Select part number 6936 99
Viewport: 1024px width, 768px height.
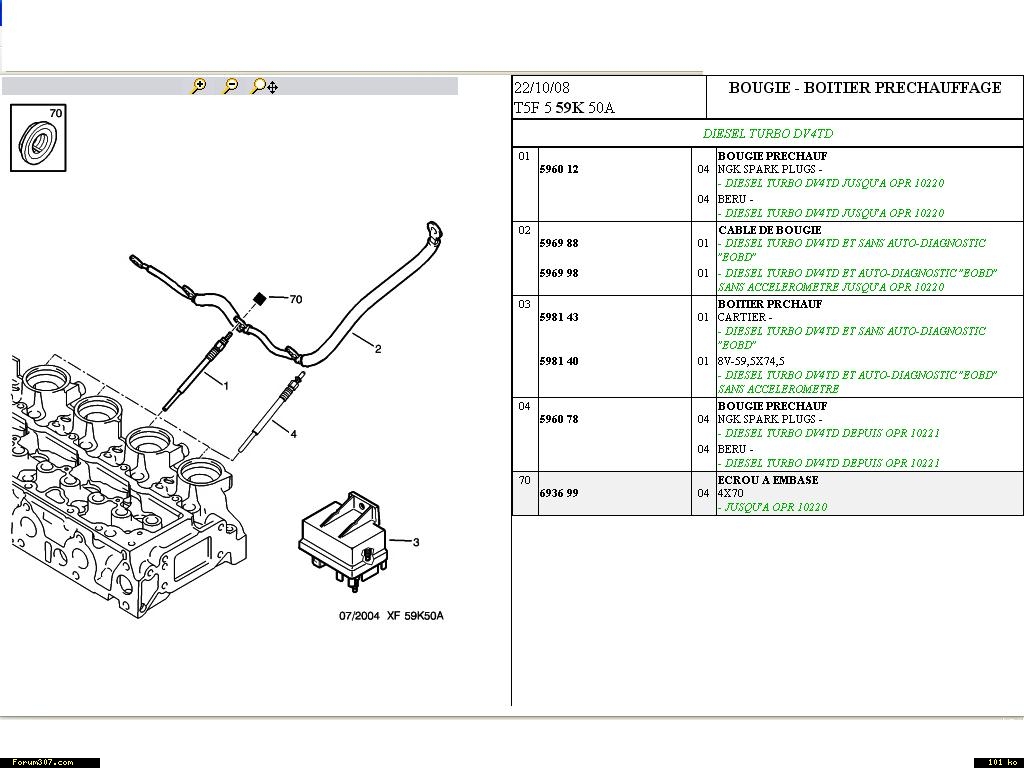tap(559, 494)
